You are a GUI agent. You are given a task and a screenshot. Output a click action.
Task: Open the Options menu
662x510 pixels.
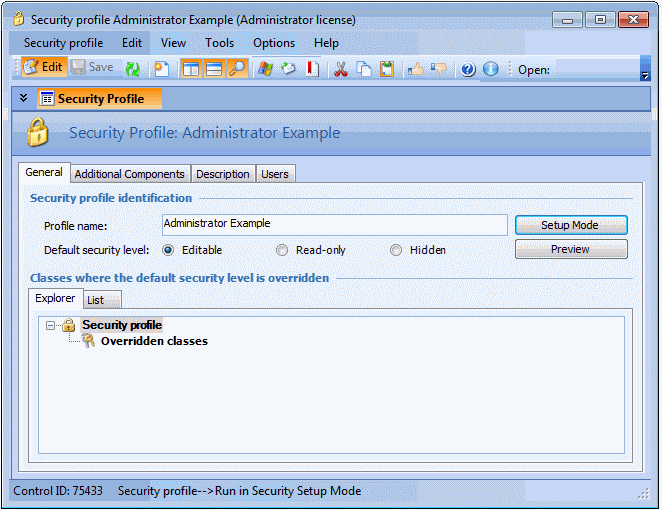pyautogui.click(x=274, y=43)
